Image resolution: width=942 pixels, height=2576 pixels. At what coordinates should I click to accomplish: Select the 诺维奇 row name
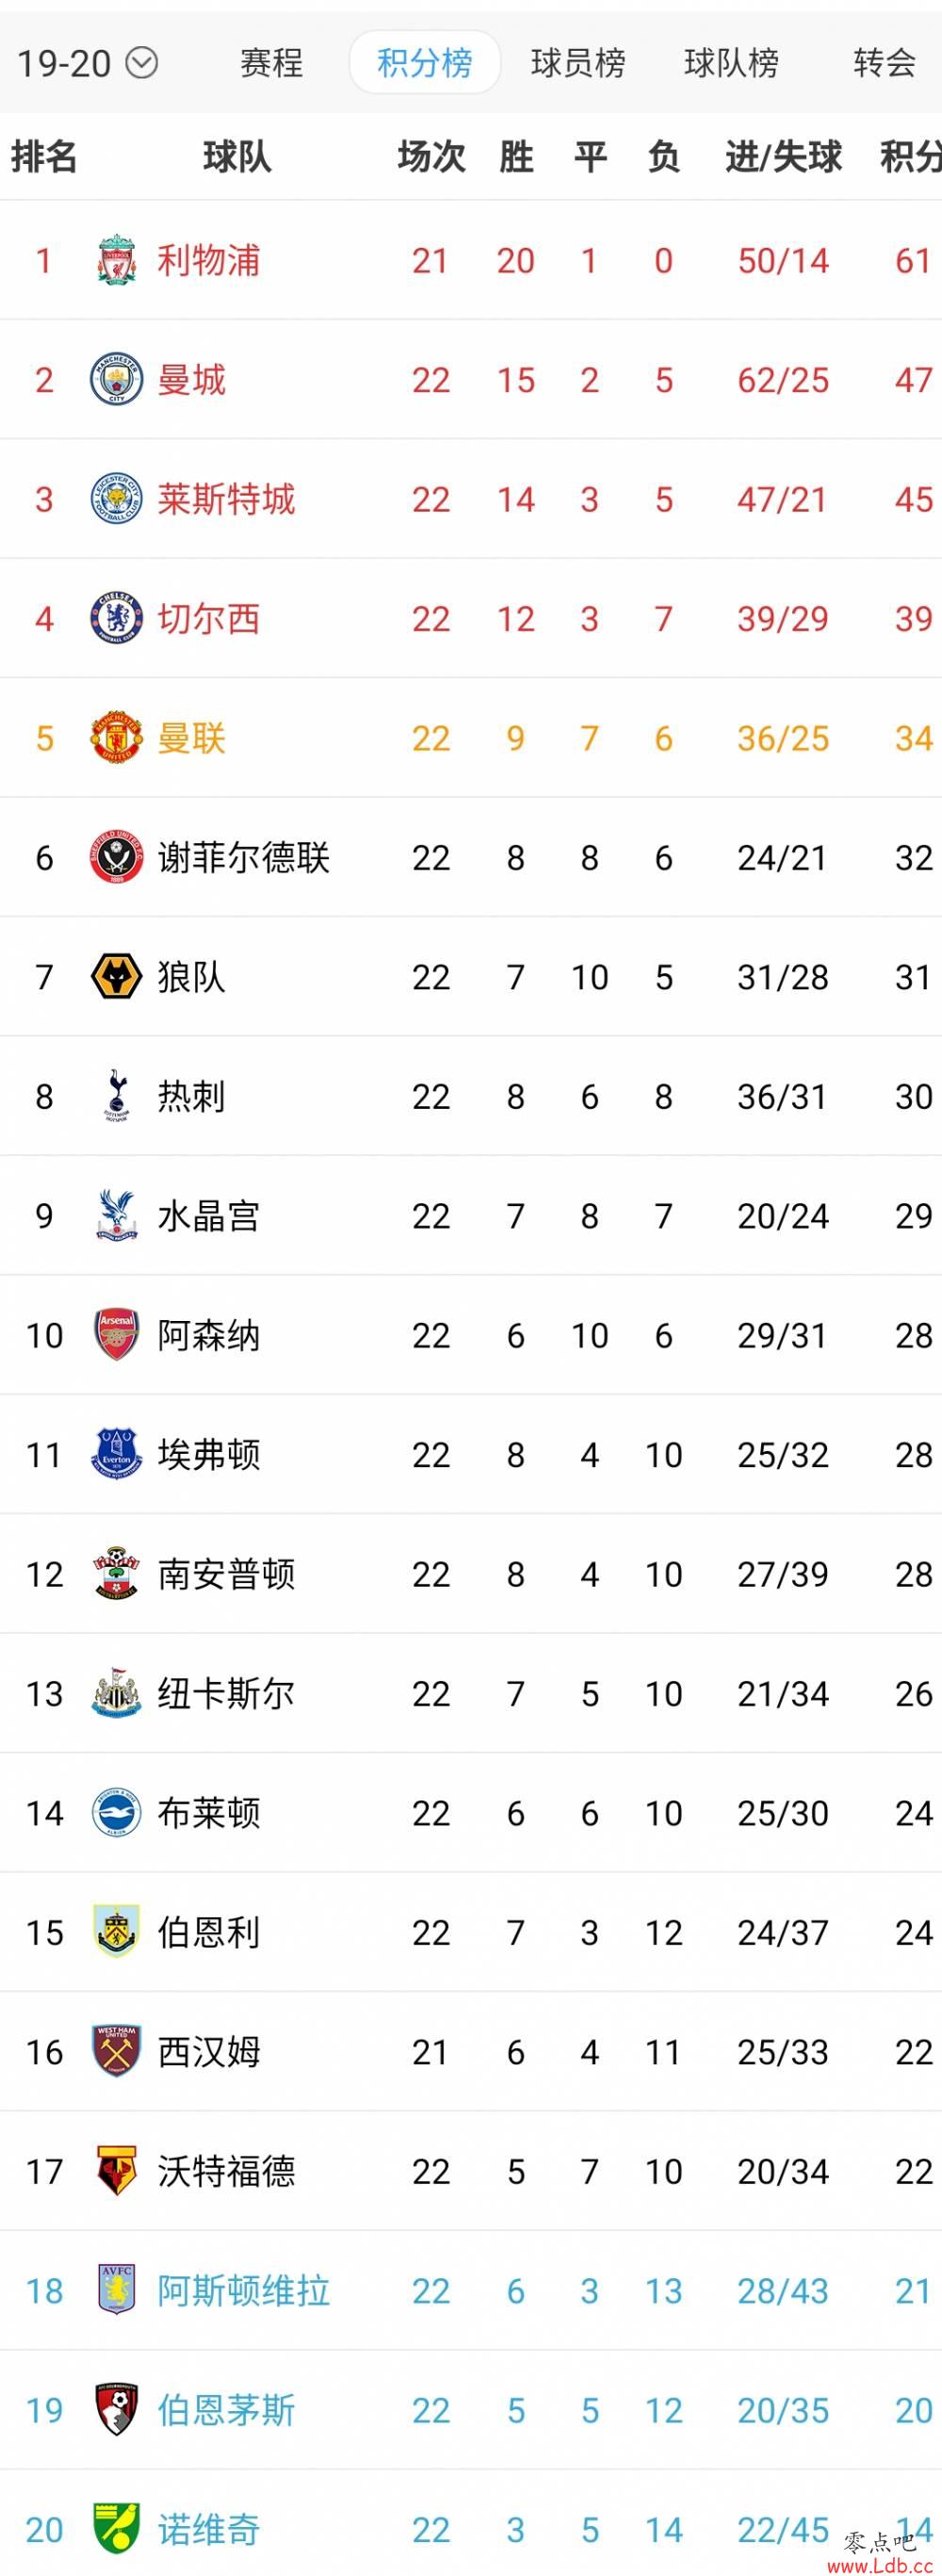coord(209,2530)
